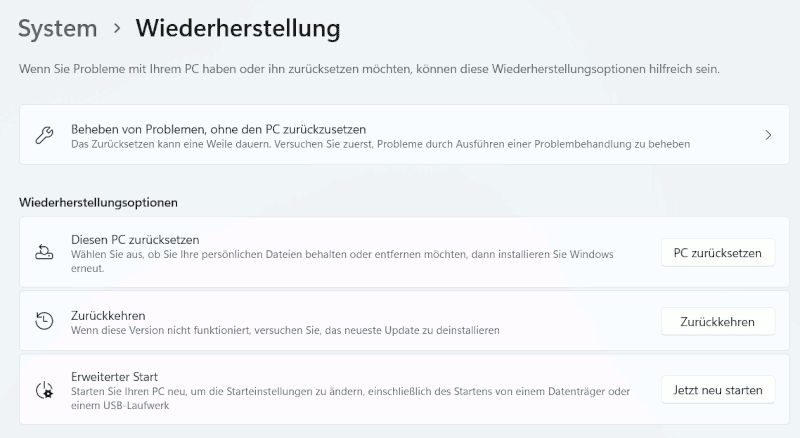The width and height of the screenshot is (800, 438).
Task: Click the wrench troubleshooting icon
Action: coord(44,135)
